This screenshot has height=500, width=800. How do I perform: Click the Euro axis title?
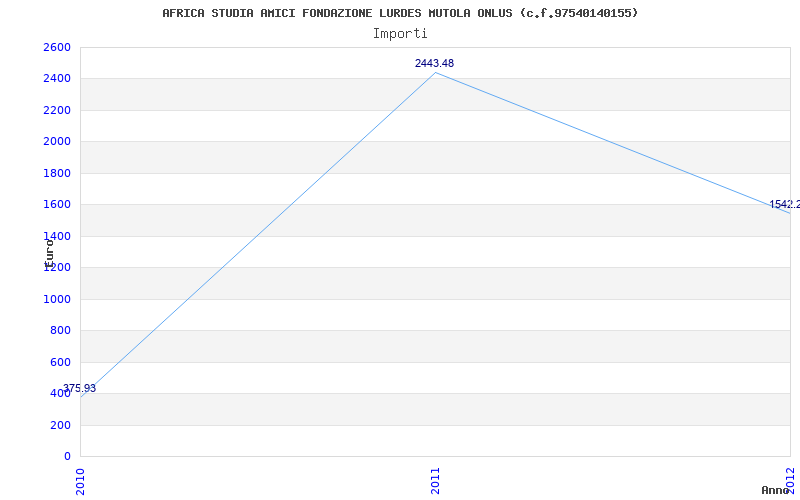tap(49, 254)
